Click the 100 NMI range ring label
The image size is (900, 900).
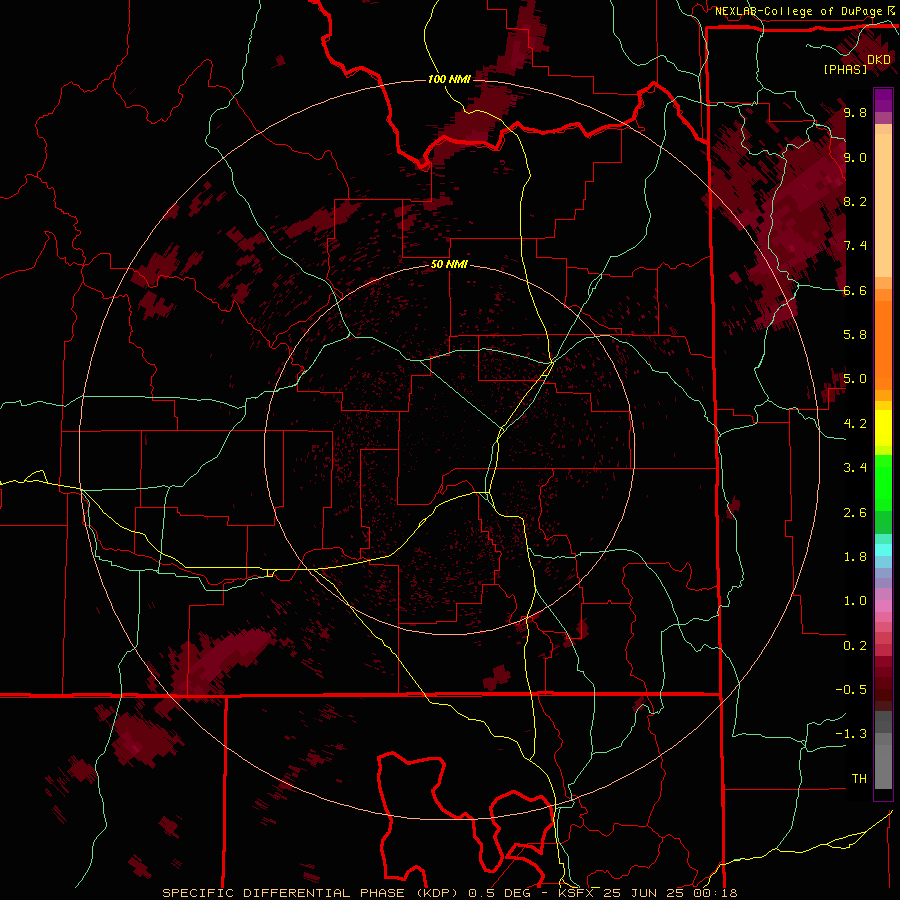[449, 79]
